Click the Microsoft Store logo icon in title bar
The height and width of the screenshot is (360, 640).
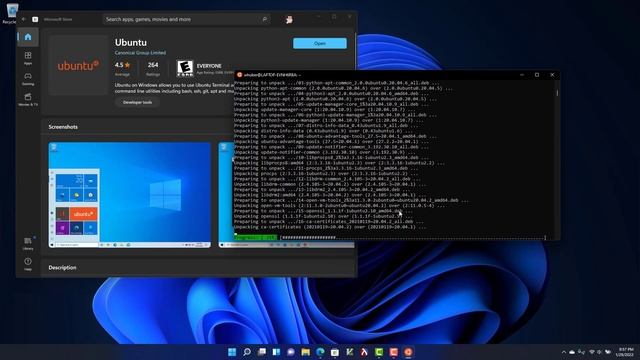point(35,19)
